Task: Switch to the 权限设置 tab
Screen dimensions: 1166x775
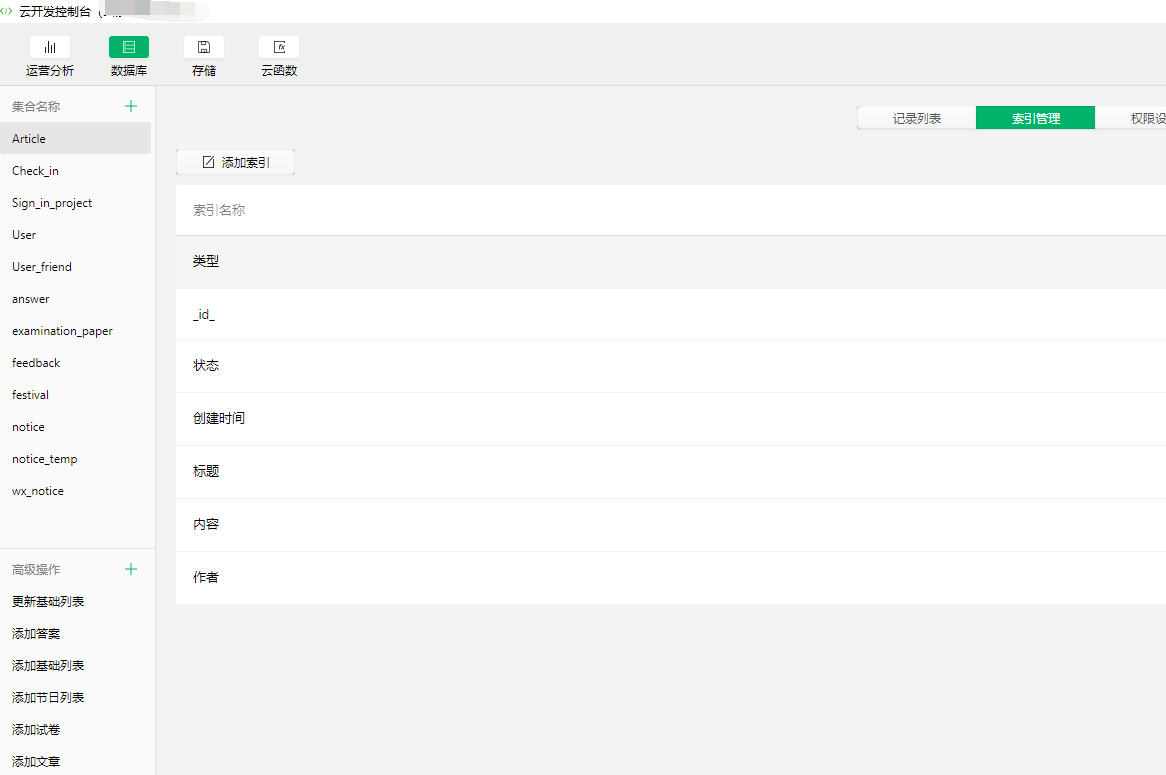Action: click(1130, 118)
